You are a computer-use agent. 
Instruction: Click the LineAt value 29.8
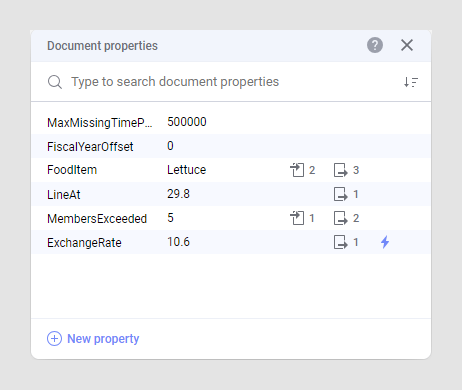[x=178, y=194]
